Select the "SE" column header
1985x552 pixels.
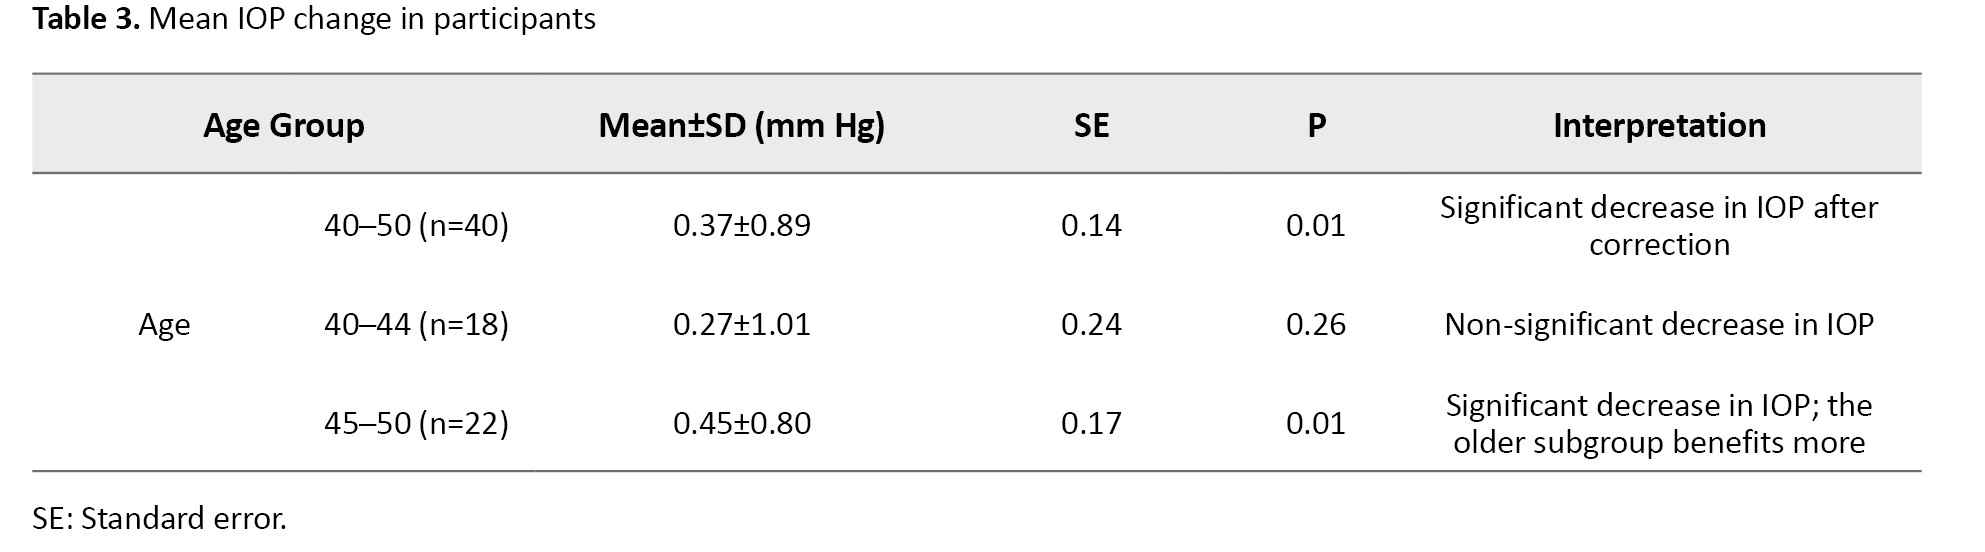[x=1091, y=126]
